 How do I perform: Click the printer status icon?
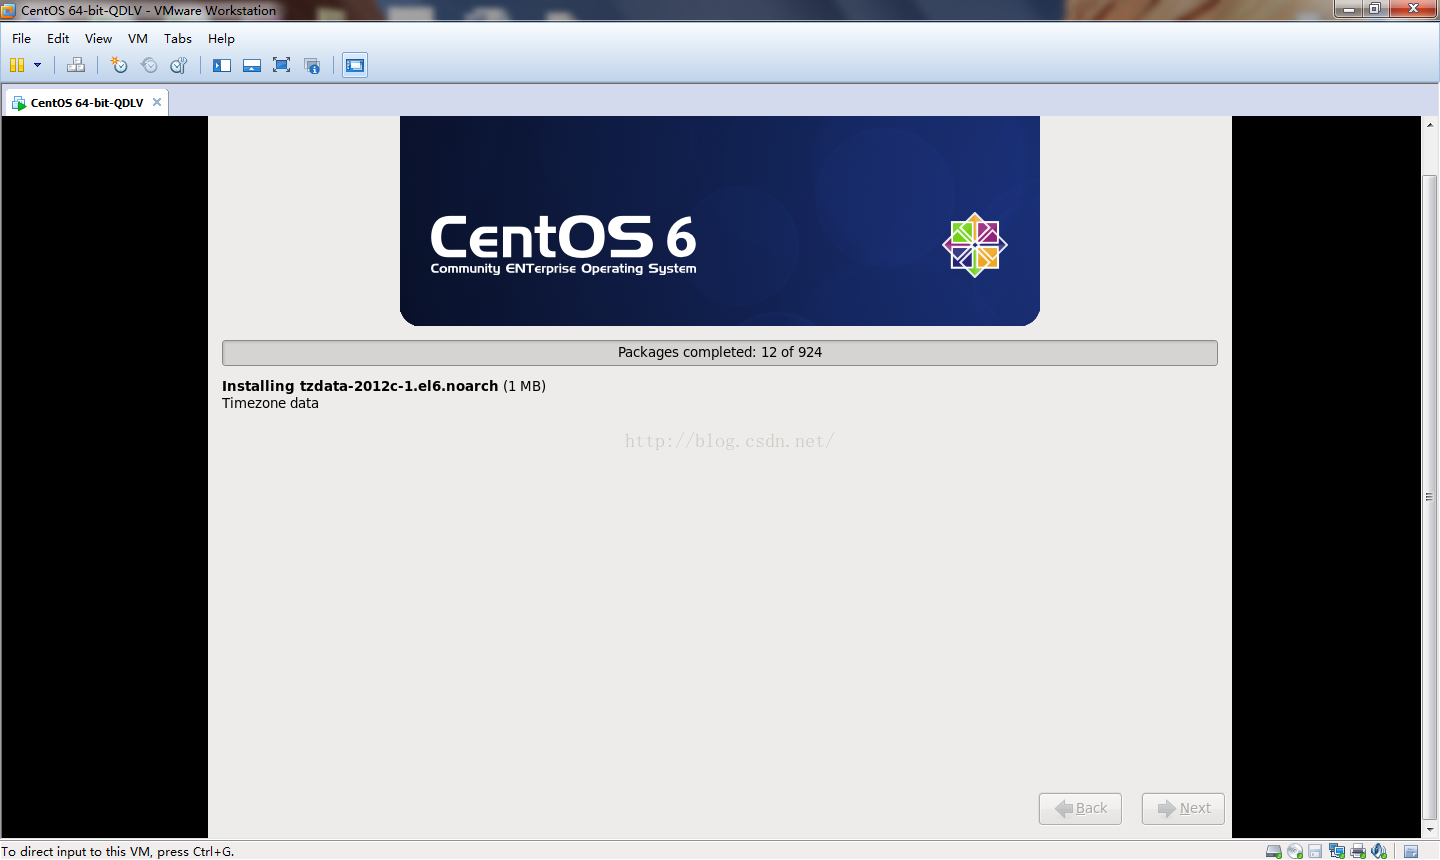pyautogui.click(x=1358, y=851)
